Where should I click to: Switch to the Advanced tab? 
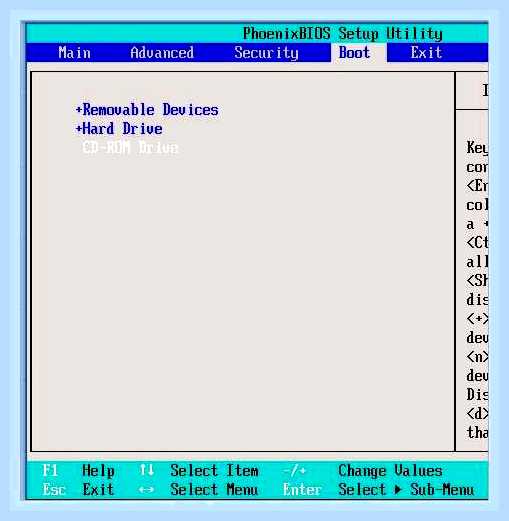[162, 53]
